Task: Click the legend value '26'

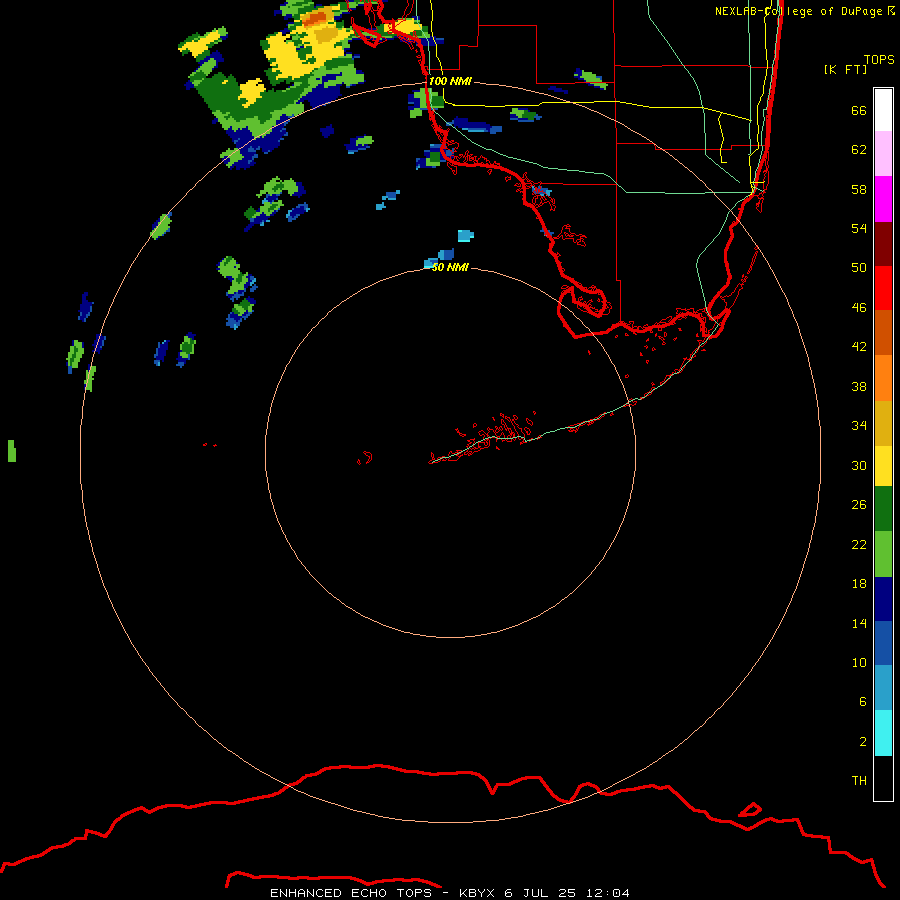Action: pyautogui.click(x=859, y=504)
